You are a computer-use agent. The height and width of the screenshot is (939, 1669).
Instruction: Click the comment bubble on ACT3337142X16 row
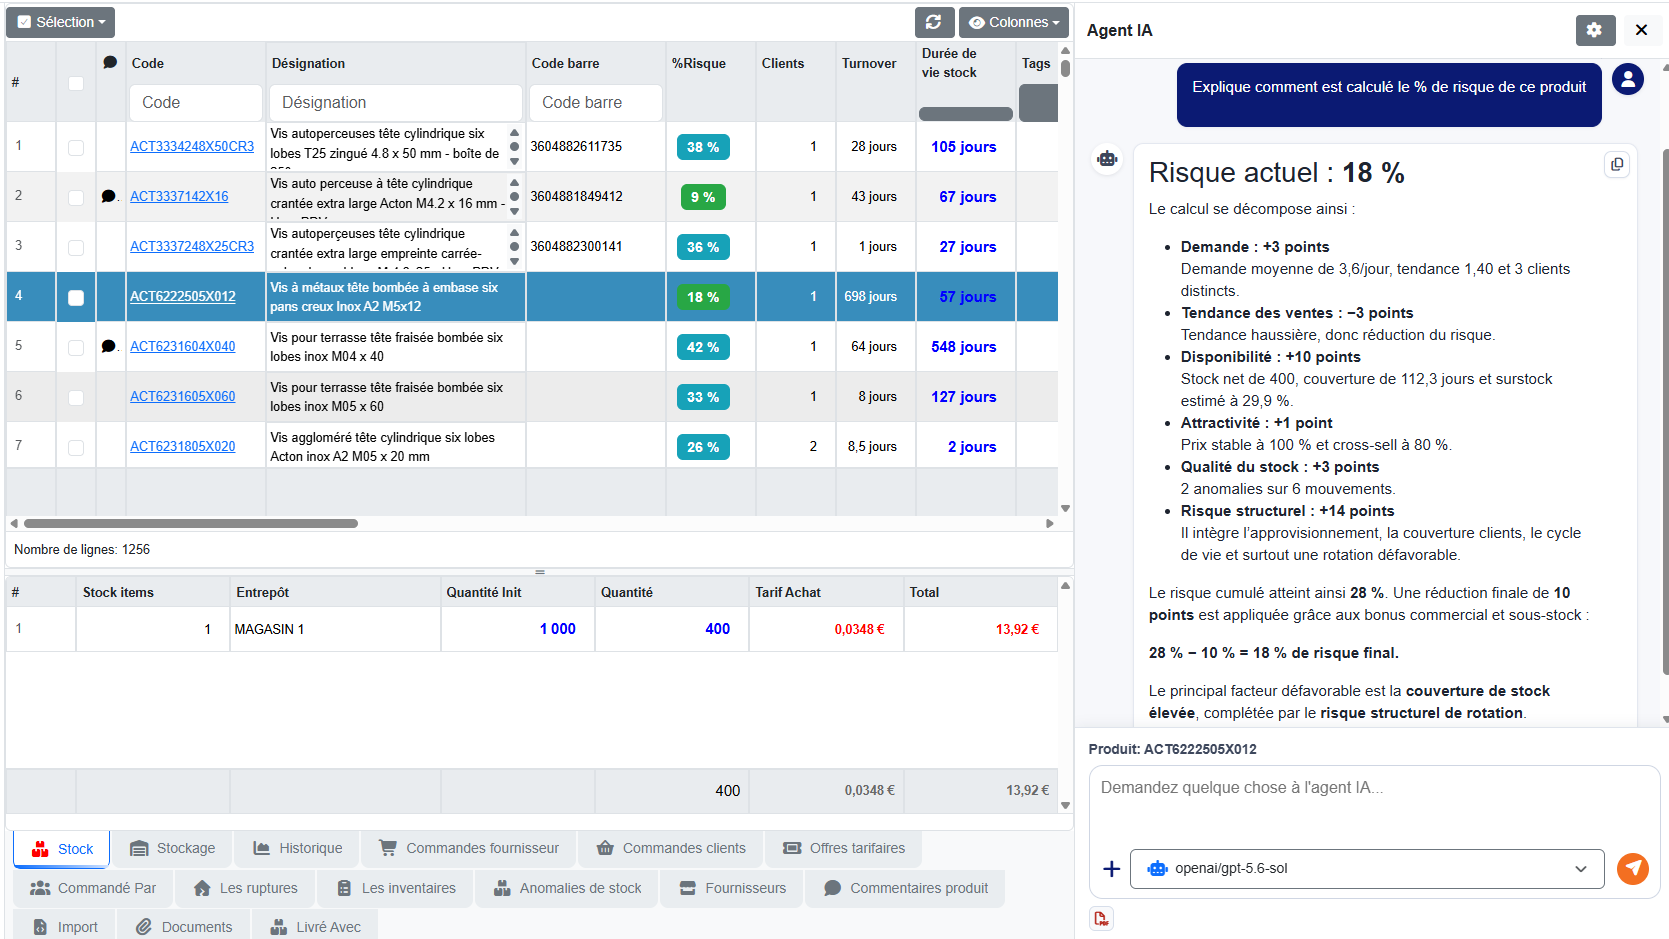[109, 196]
